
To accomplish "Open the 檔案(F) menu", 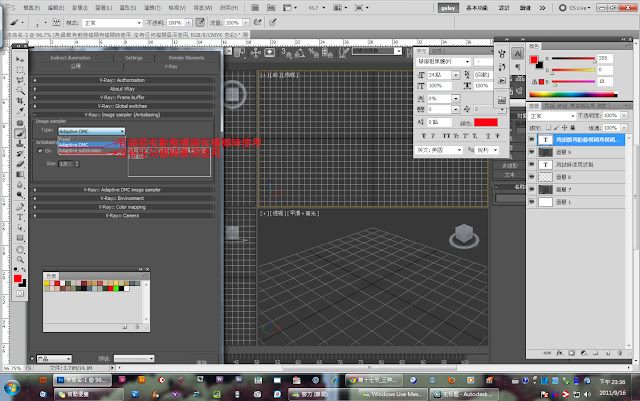I will click(31, 8).
